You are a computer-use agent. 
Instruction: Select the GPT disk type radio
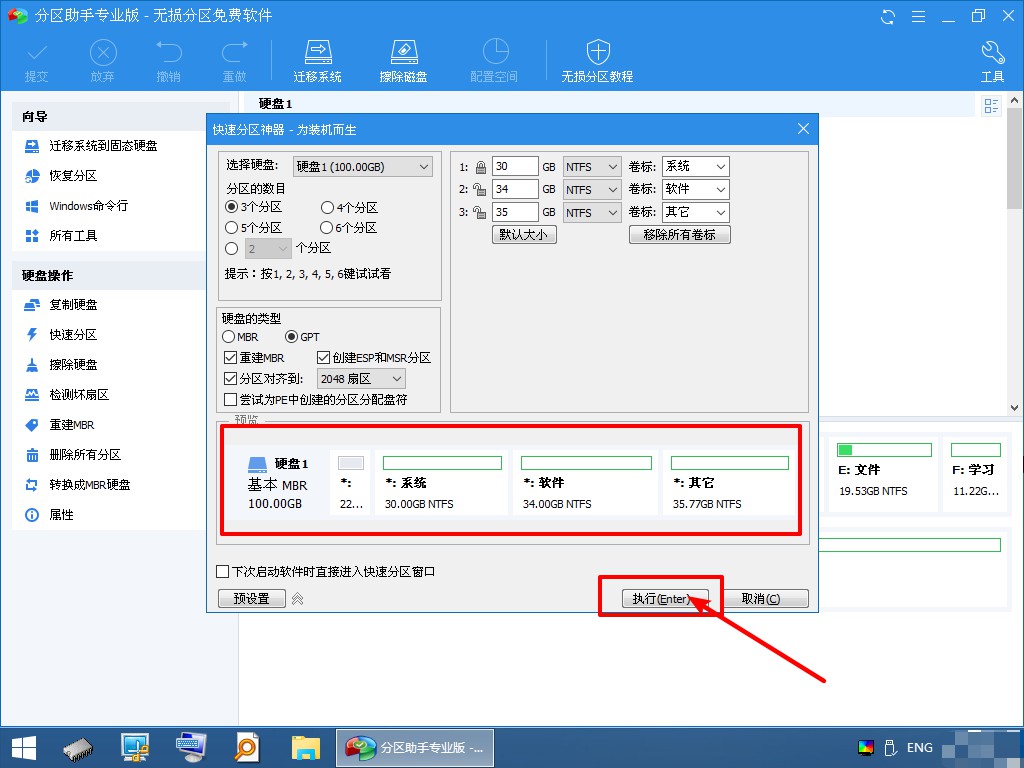[x=291, y=337]
